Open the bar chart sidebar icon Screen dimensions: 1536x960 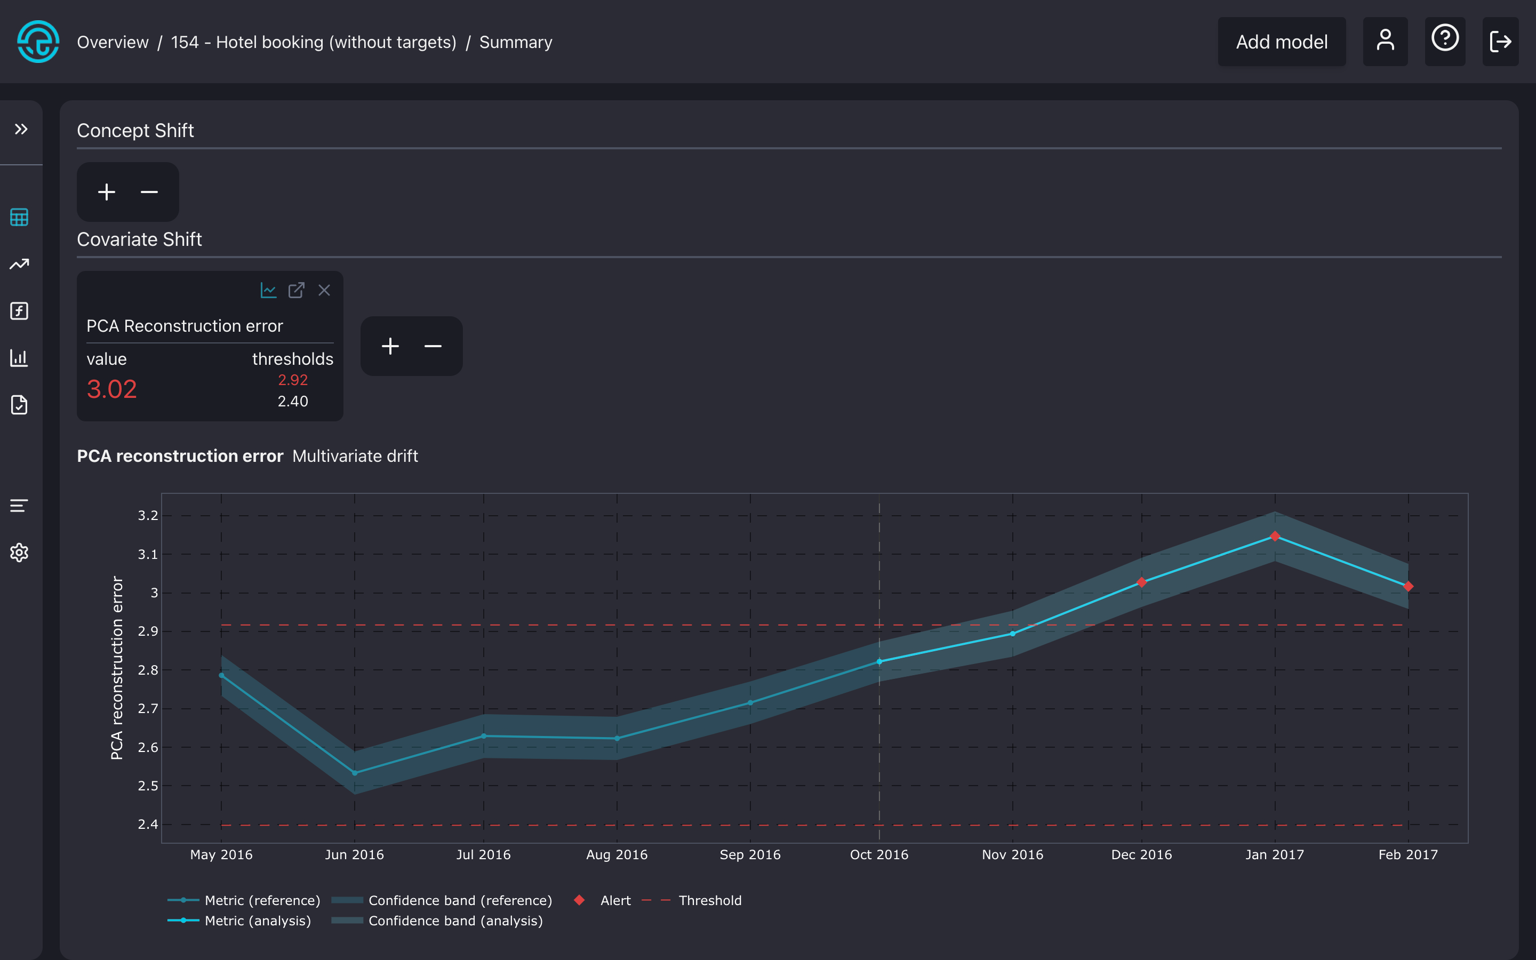(19, 358)
